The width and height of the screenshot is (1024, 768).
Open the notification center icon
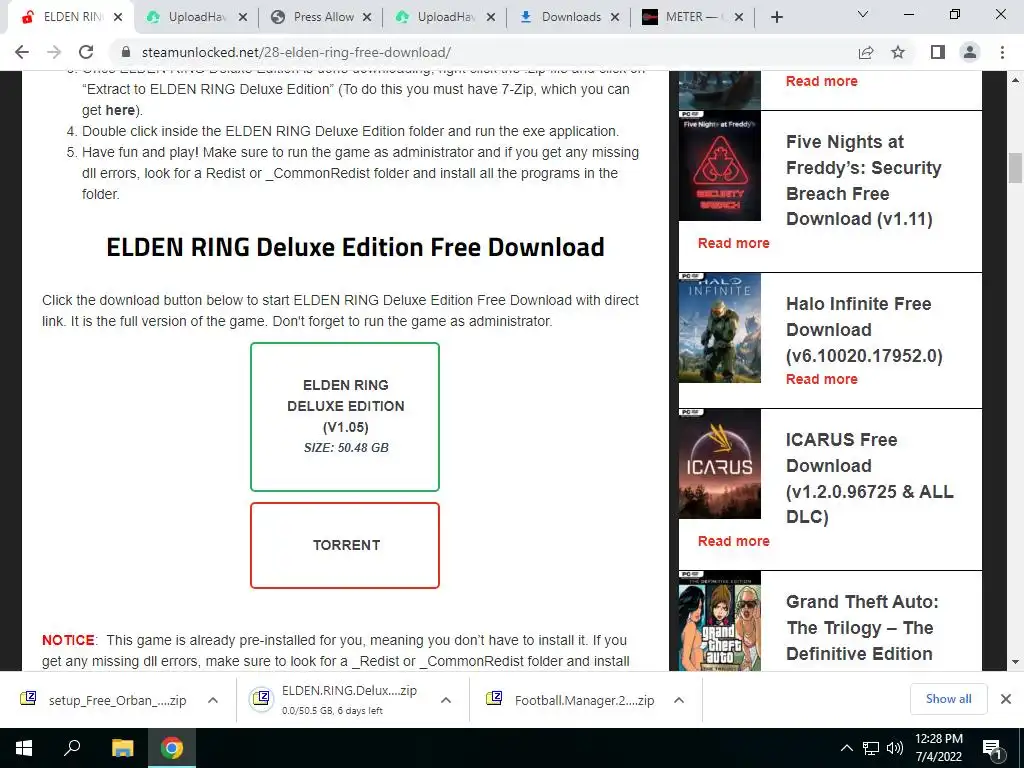click(993, 748)
